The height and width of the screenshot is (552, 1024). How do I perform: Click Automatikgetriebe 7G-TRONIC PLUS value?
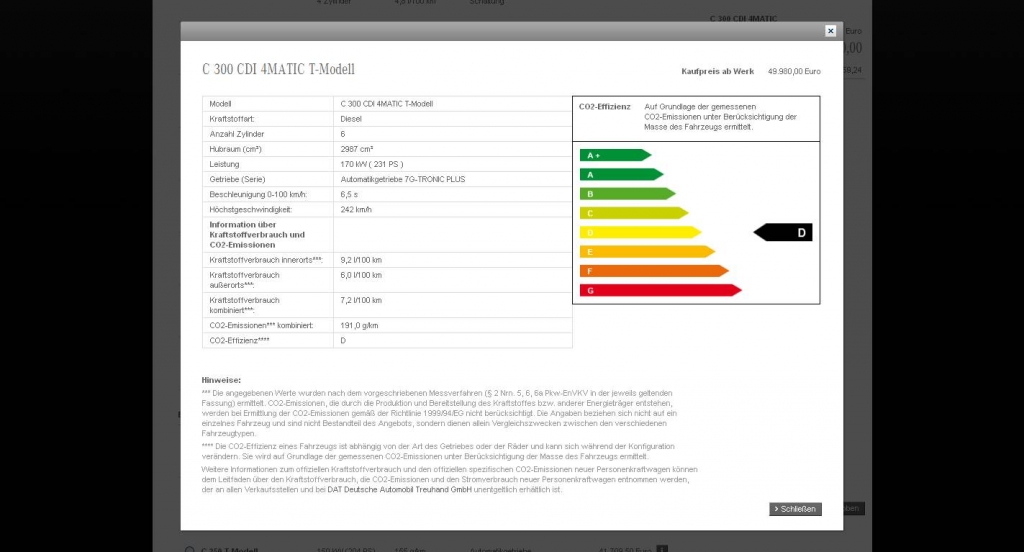coord(403,179)
